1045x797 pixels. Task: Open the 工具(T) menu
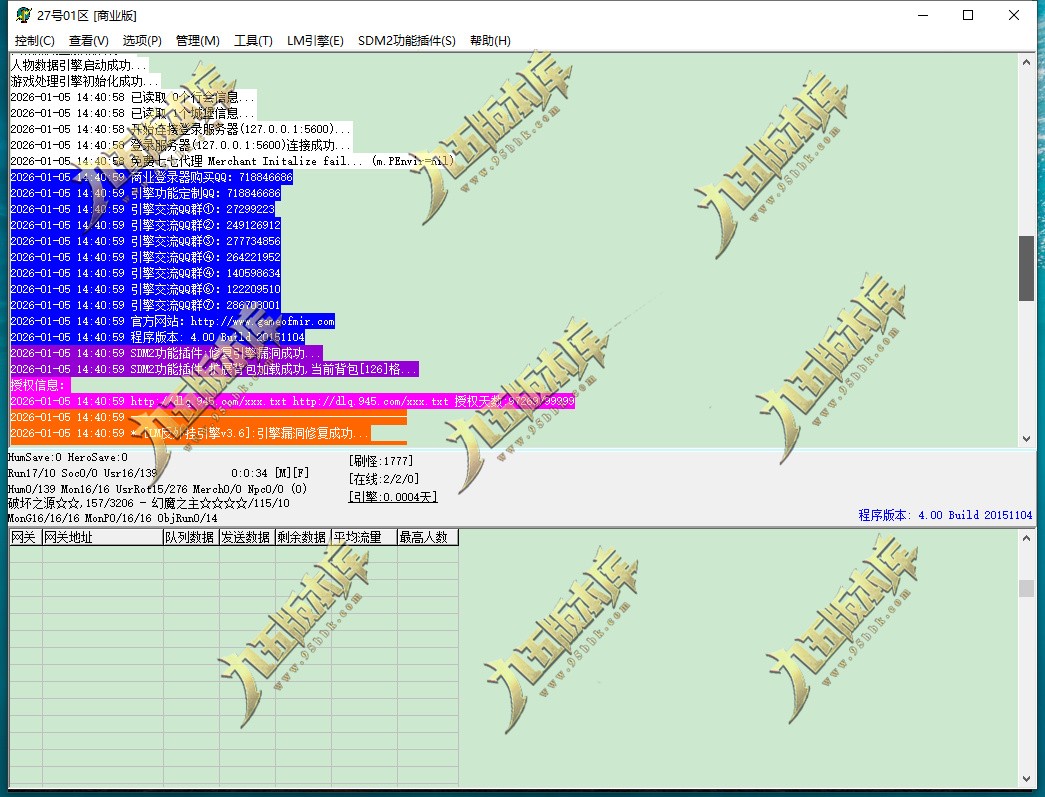(253, 41)
